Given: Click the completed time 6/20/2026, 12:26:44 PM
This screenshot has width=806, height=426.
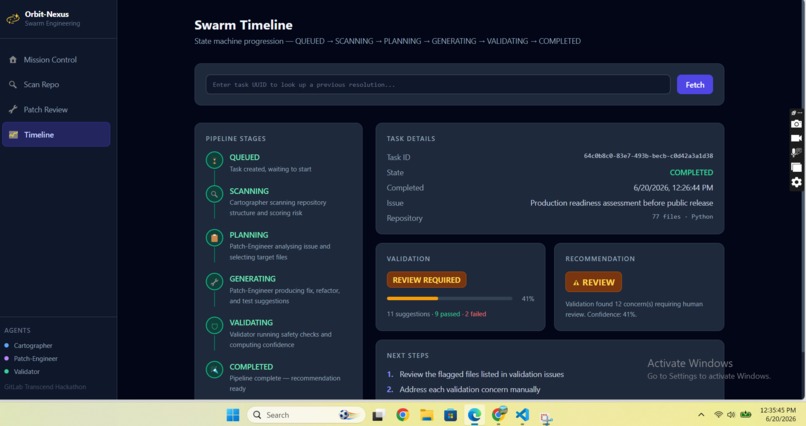Looking at the screenshot, I should pos(673,188).
